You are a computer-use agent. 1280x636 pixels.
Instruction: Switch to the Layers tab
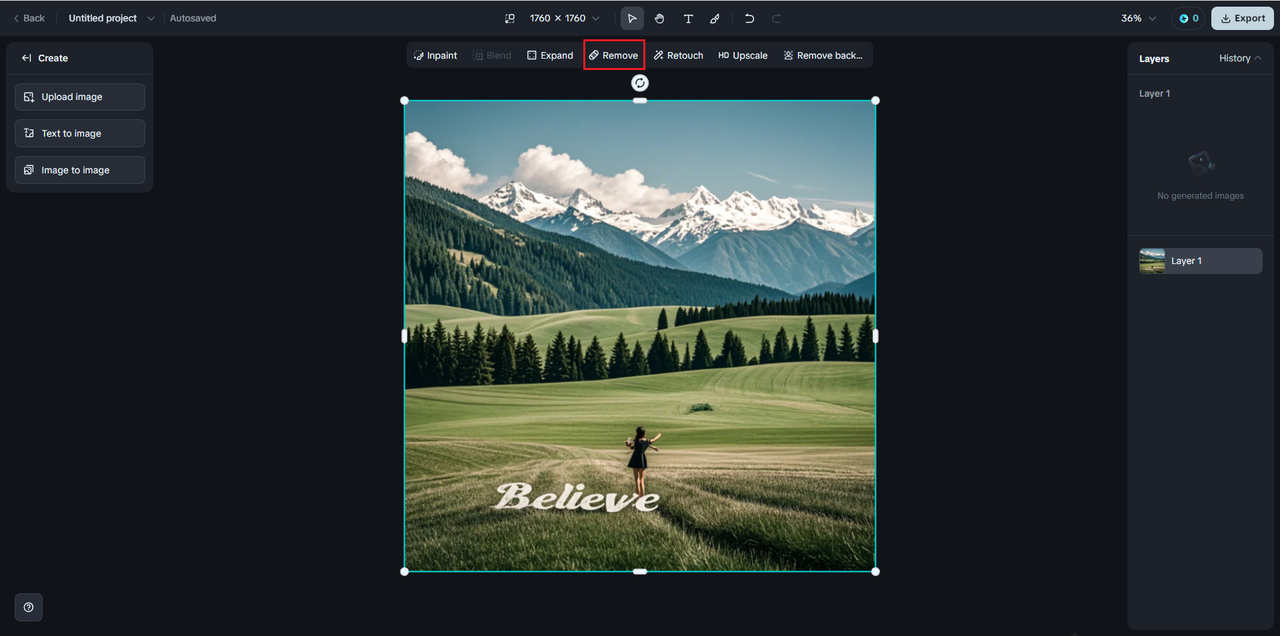point(1154,58)
